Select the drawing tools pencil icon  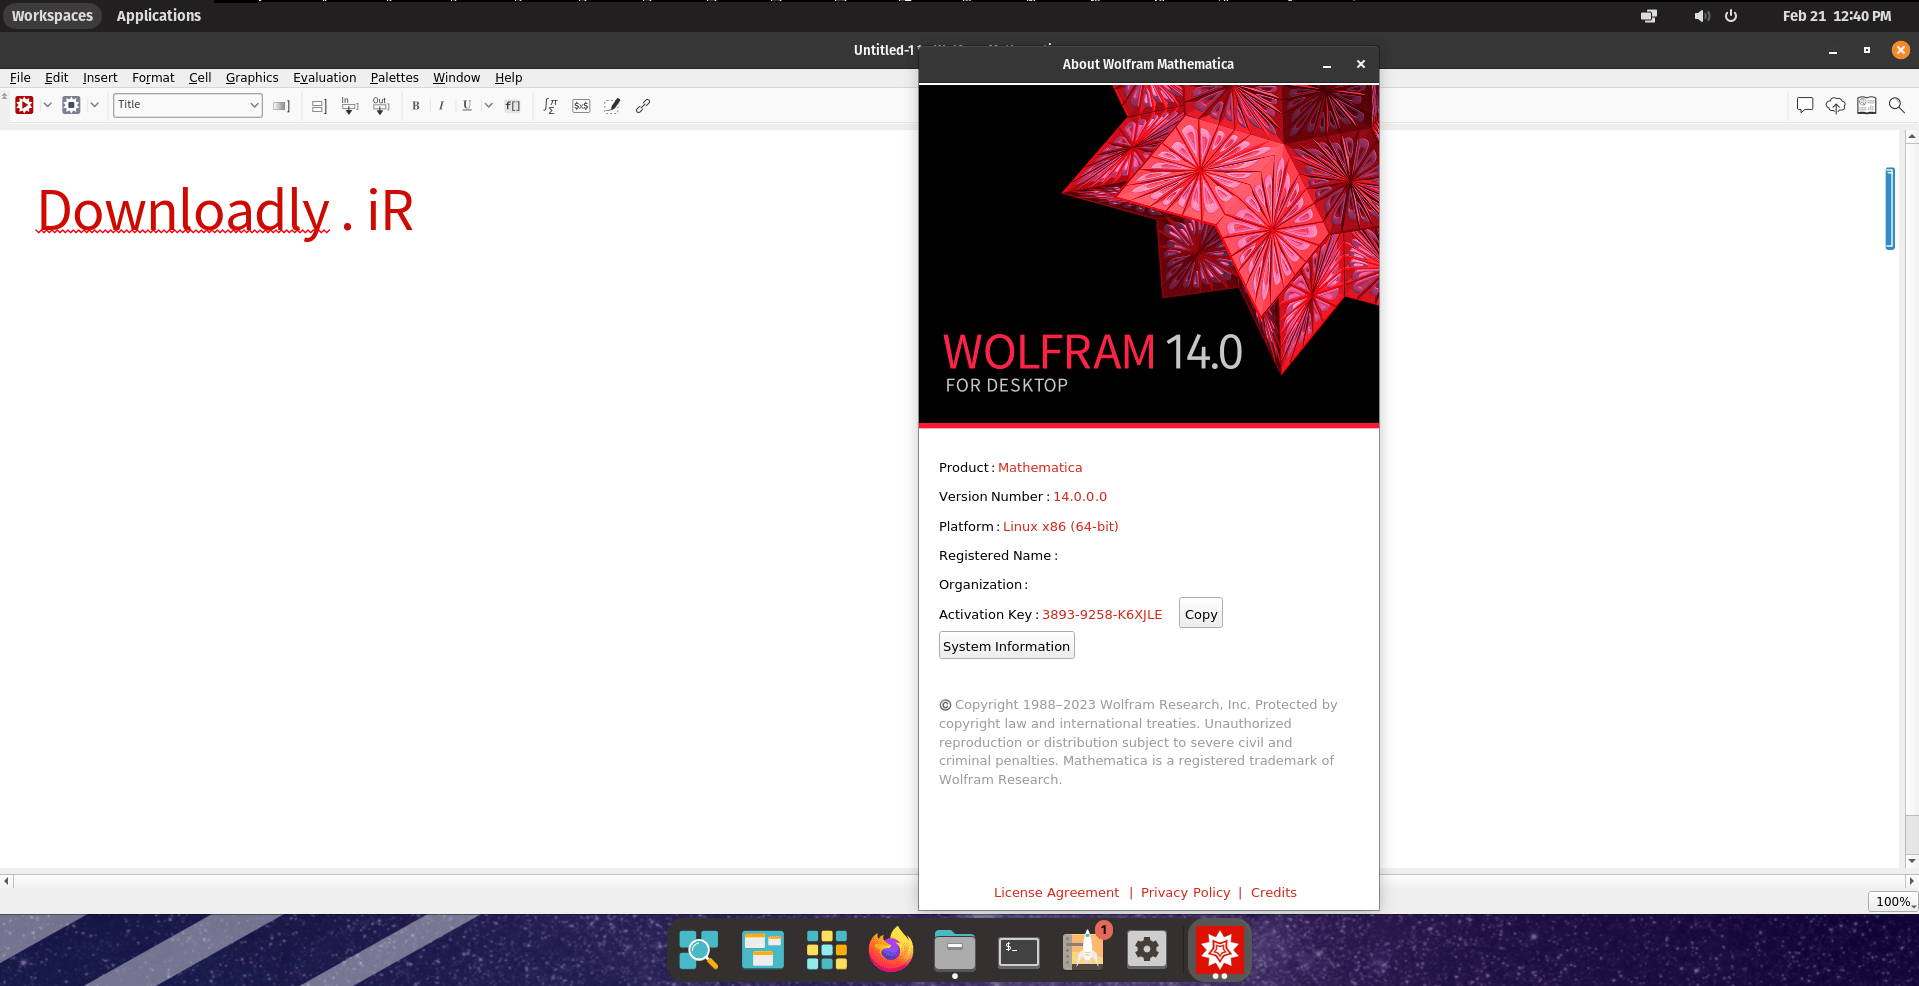coord(612,105)
